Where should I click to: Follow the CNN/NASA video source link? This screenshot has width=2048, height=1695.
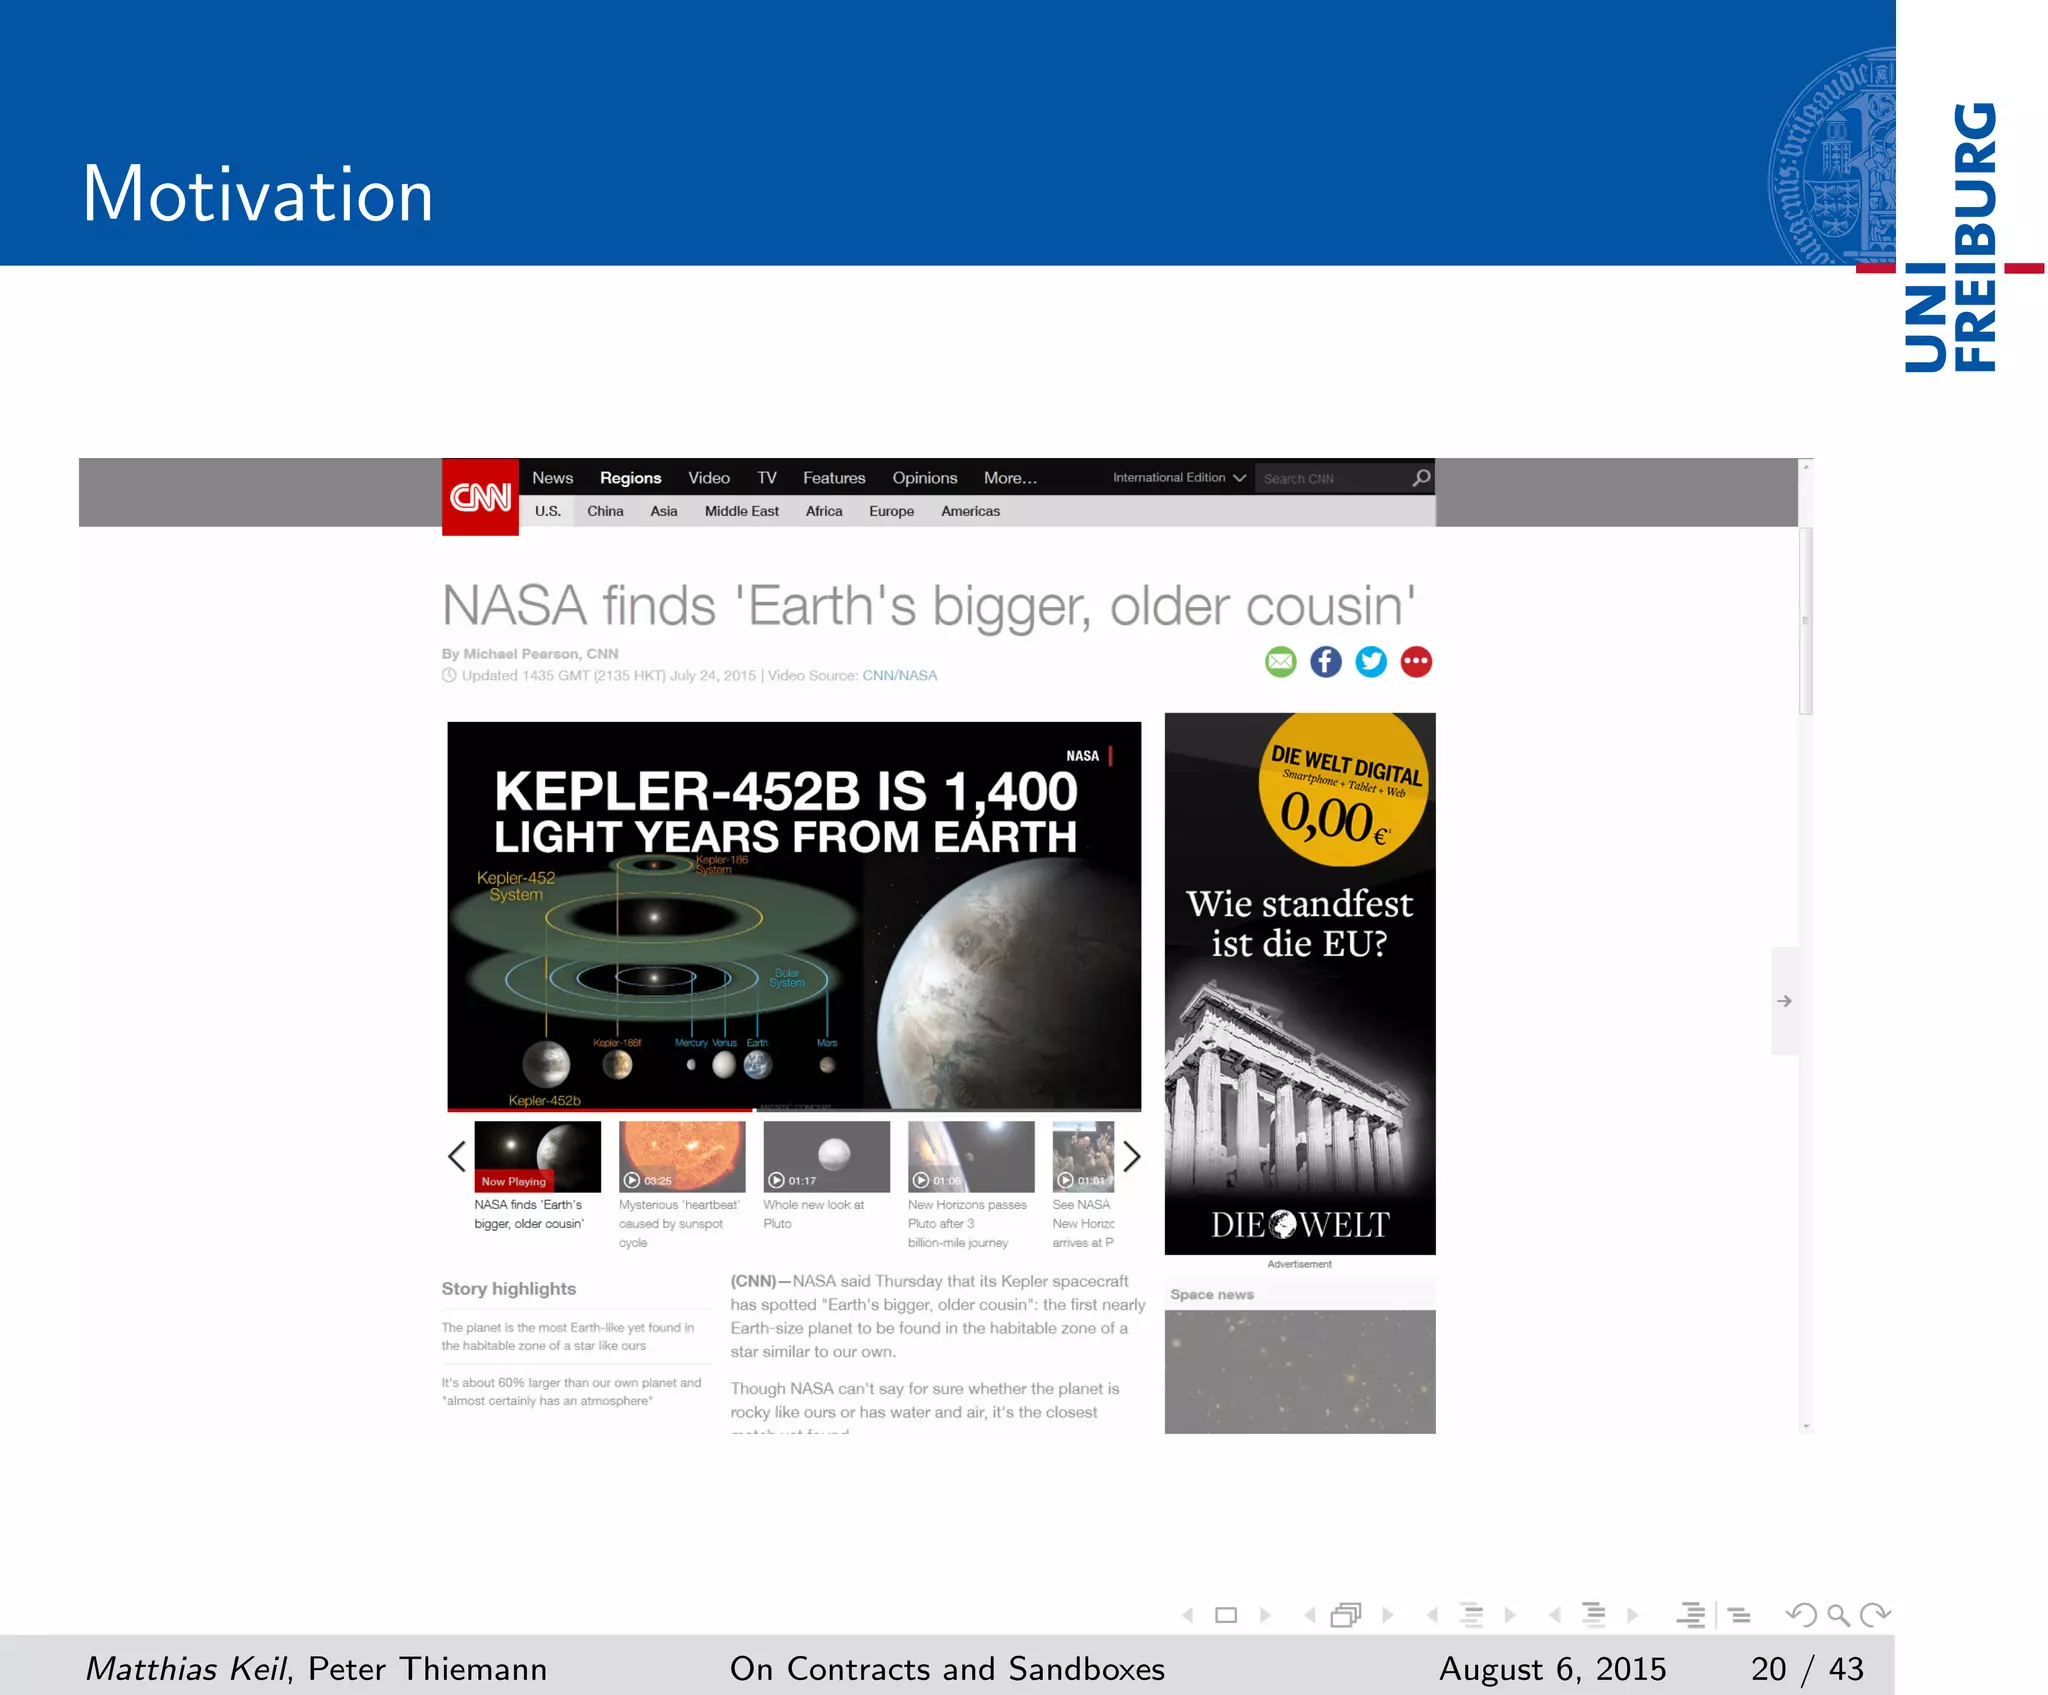click(x=899, y=676)
